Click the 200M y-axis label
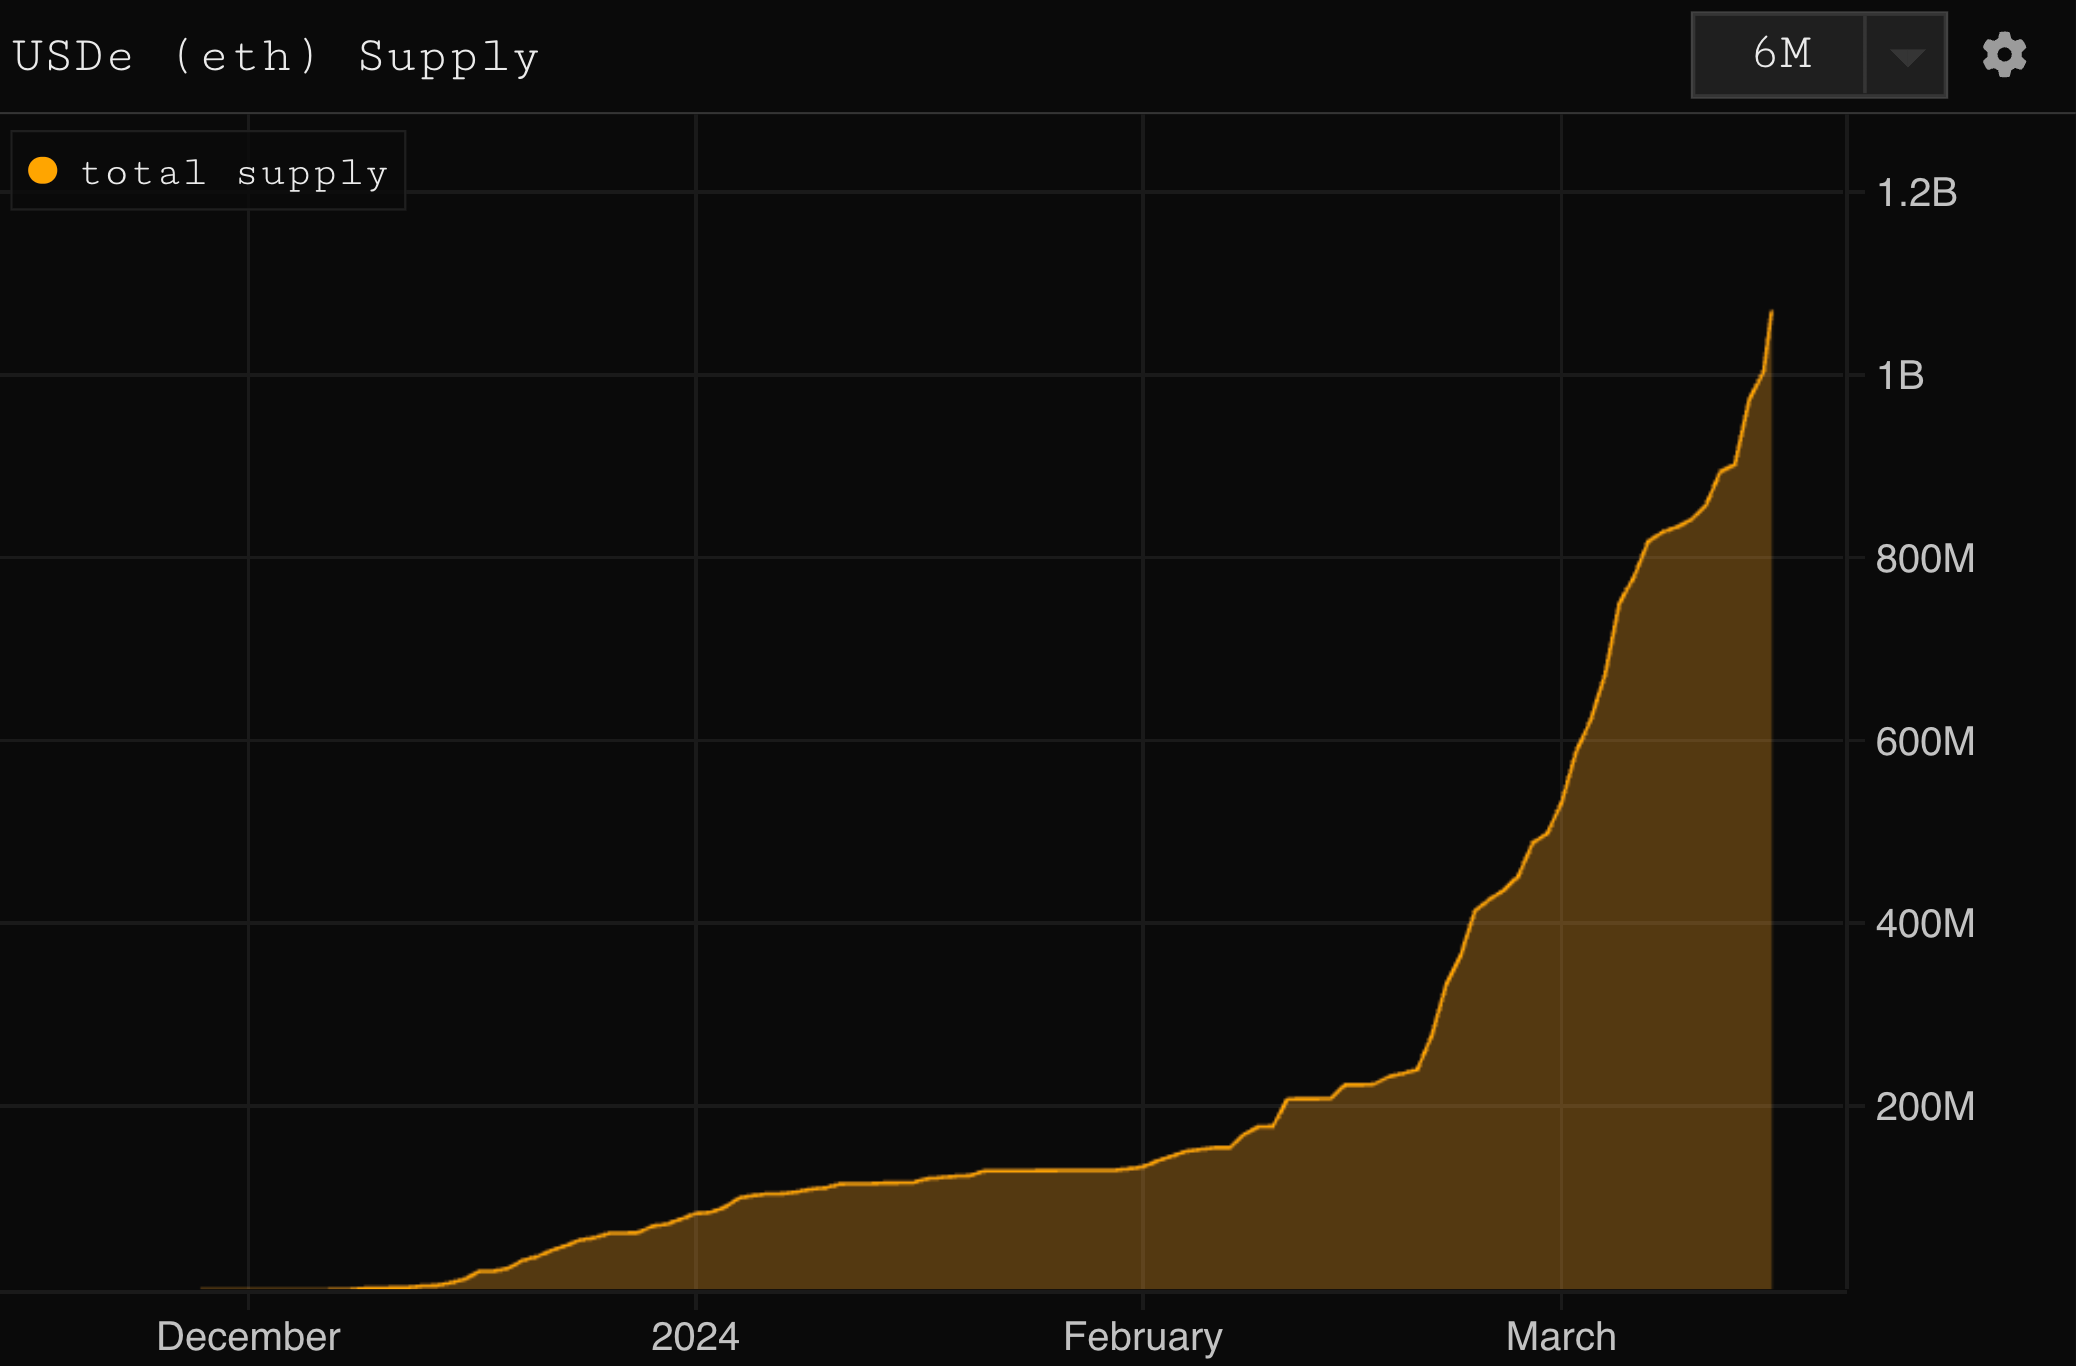Viewport: 2076px width, 1366px height. pyautogui.click(x=1924, y=1106)
